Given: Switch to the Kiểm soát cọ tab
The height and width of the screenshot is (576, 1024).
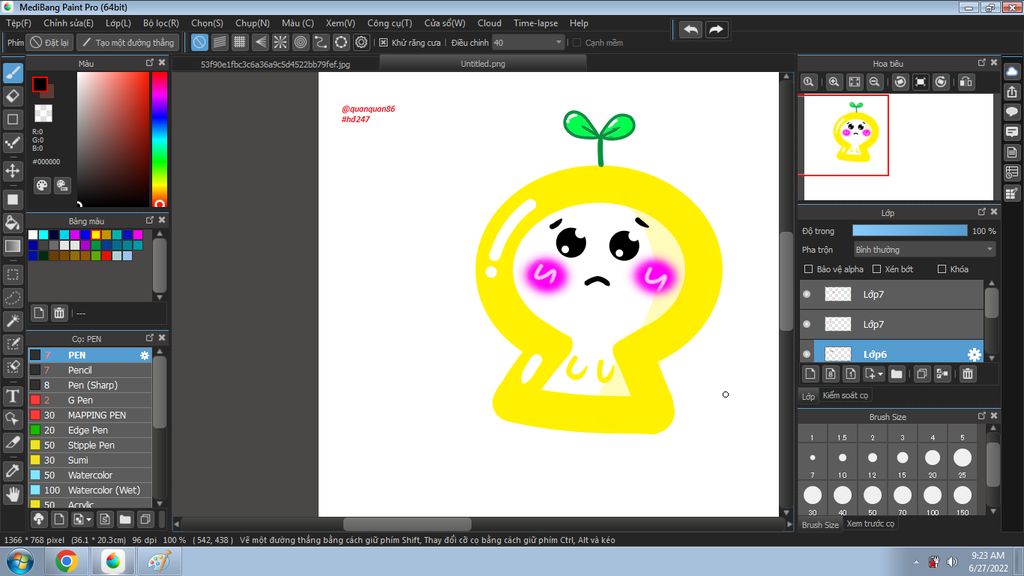Looking at the screenshot, I should (845, 395).
